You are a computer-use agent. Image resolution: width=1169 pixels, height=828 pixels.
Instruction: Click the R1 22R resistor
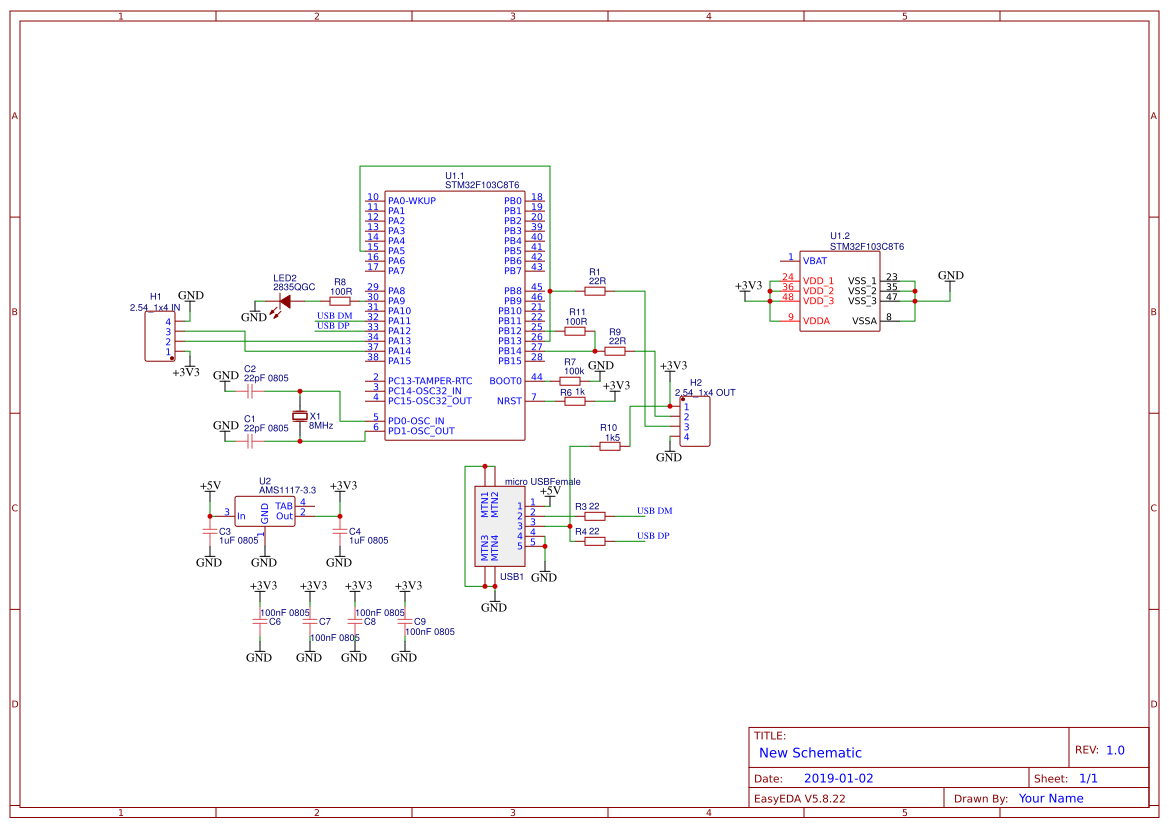click(x=595, y=291)
